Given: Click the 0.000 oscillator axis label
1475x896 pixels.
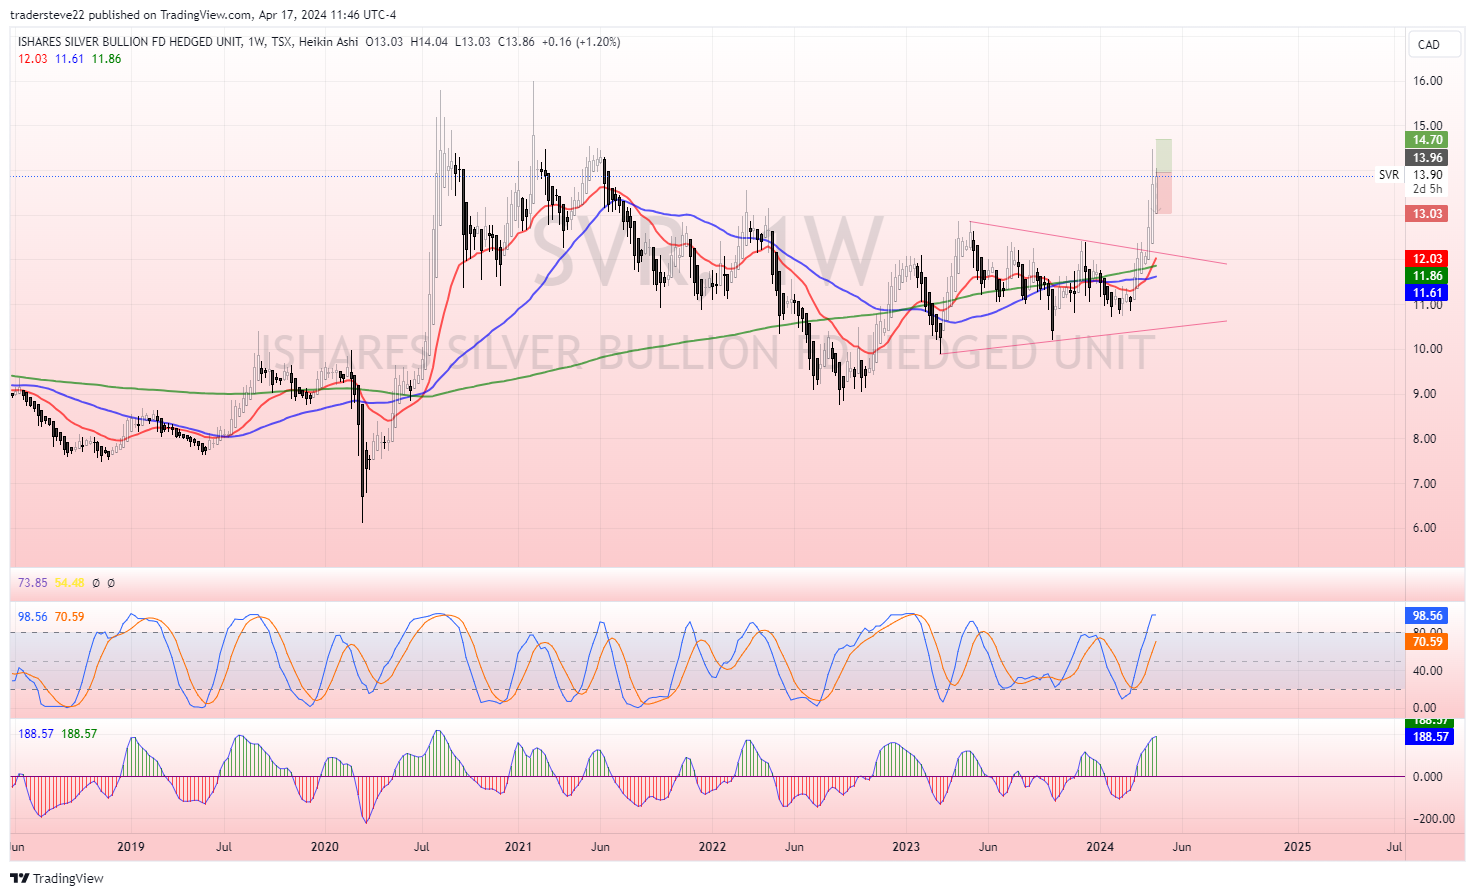Looking at the screenshot, I should click(1427, 777).
